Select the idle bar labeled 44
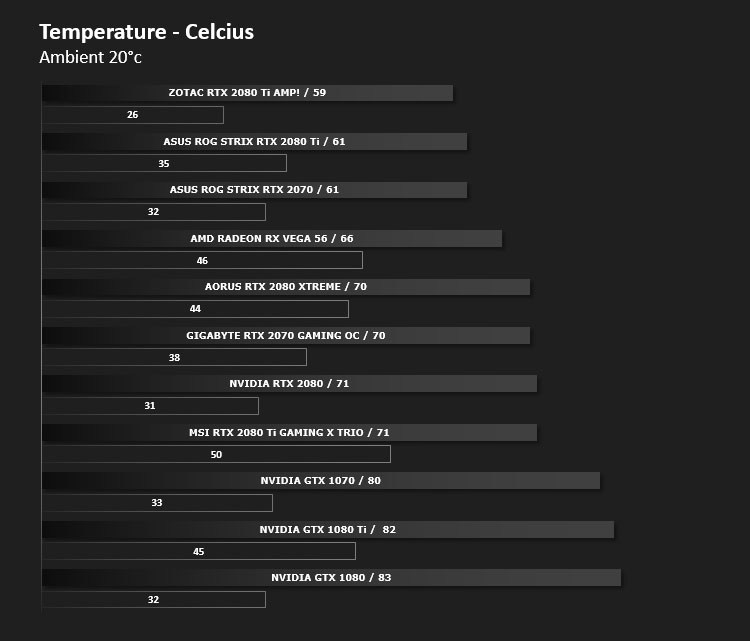Viewport: 750px width, 641px height. pyautogui.click(x=195, y=309)
